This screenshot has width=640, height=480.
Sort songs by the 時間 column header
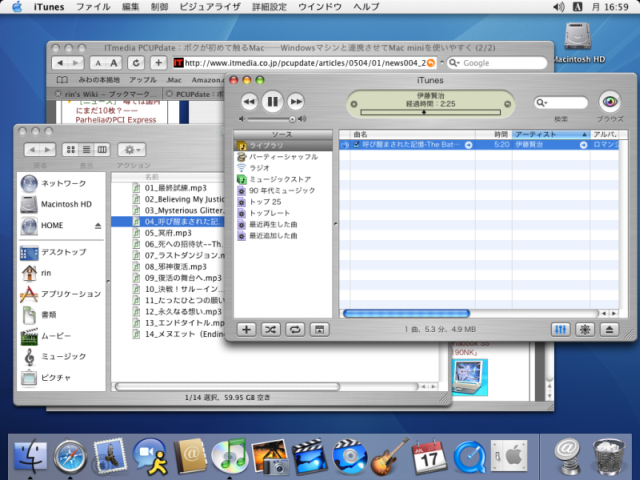493,134
